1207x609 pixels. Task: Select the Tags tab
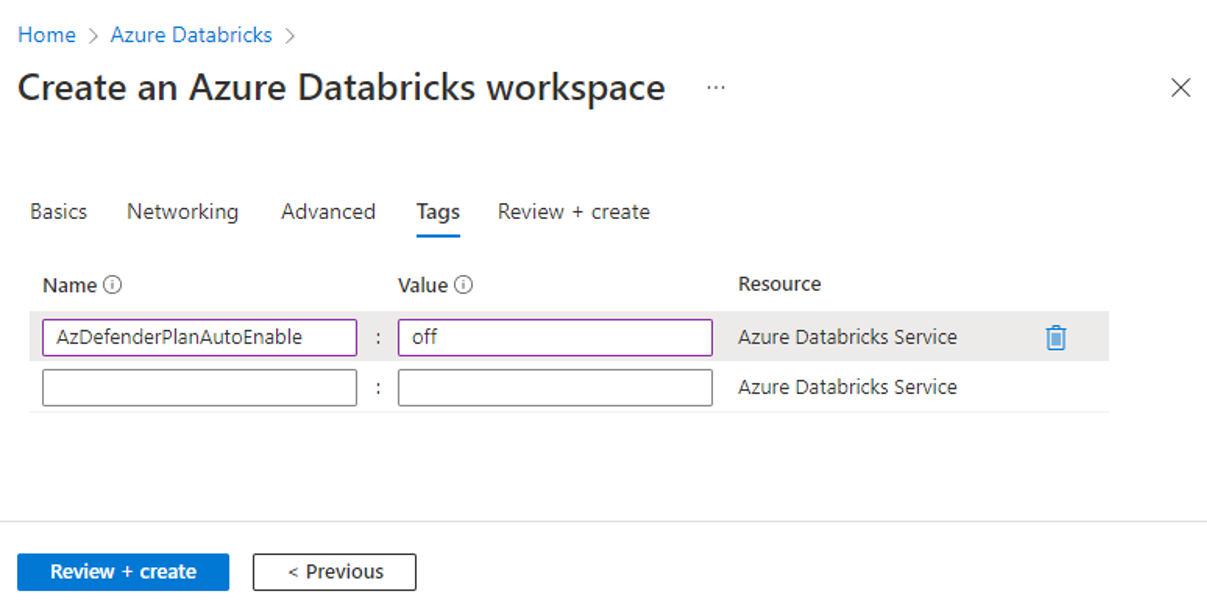[x=438, y=212]
